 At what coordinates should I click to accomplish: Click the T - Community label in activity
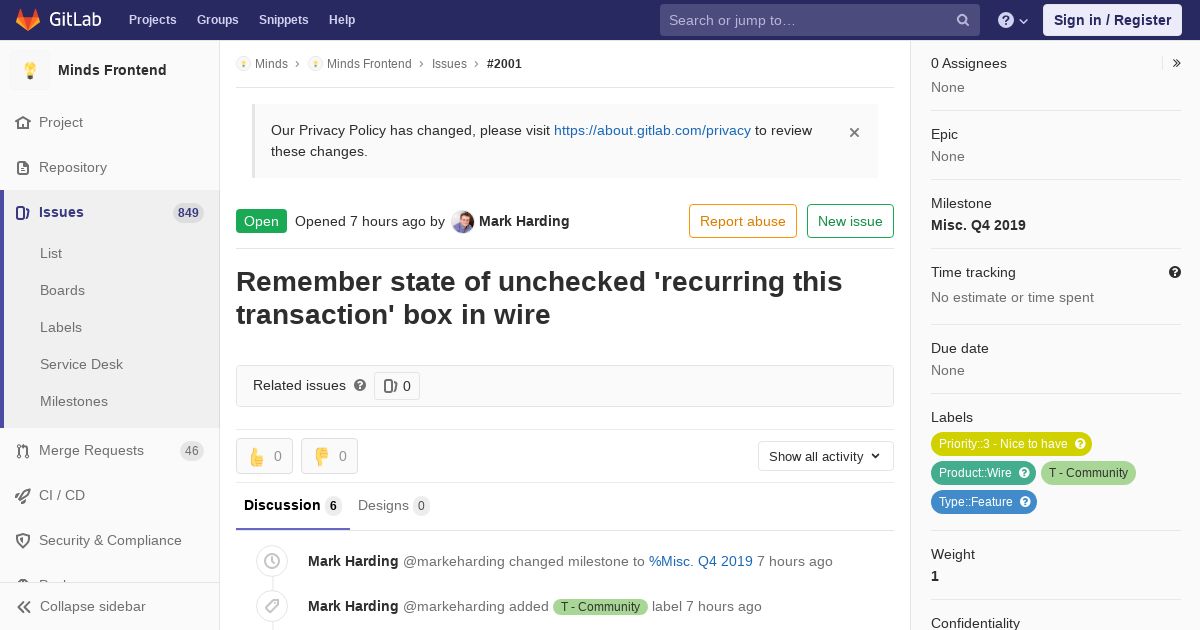(600, 607)
